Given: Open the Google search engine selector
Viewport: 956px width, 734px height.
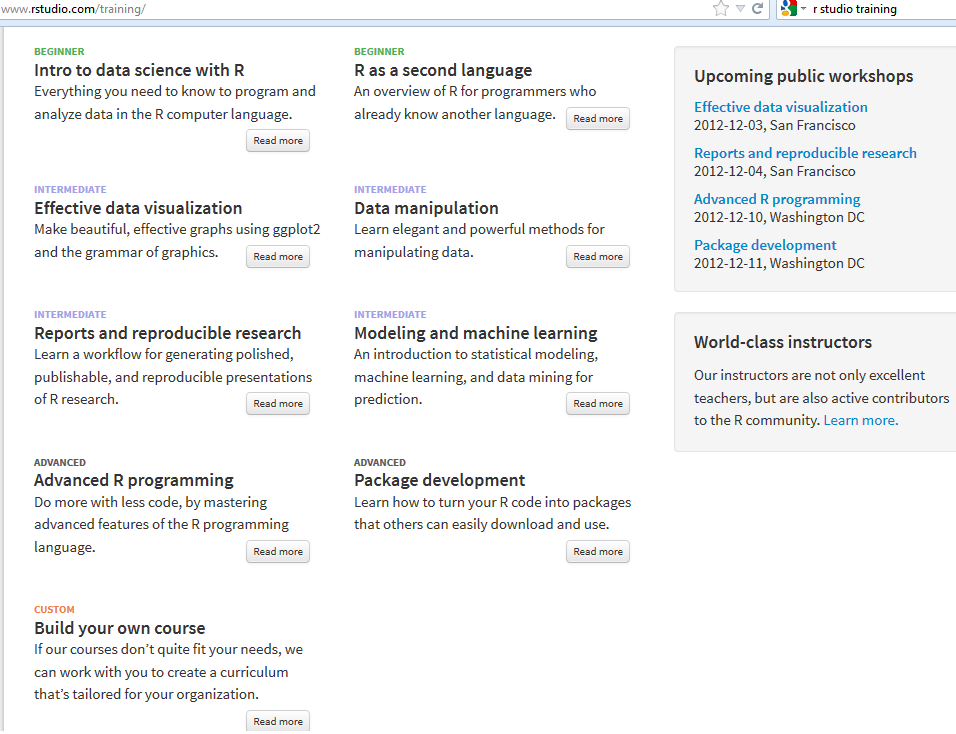Looking at the screenshot, I should pos(791,9).
